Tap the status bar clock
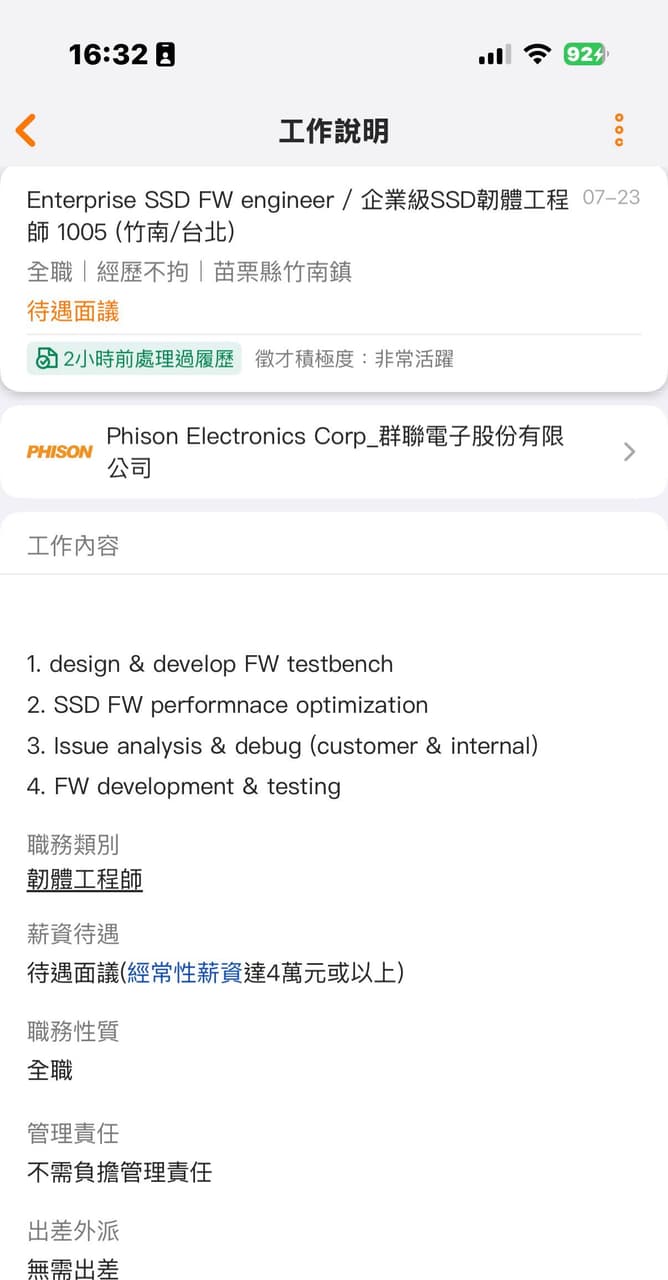Viewport: 668px width, 1280px height. [108, 54]
